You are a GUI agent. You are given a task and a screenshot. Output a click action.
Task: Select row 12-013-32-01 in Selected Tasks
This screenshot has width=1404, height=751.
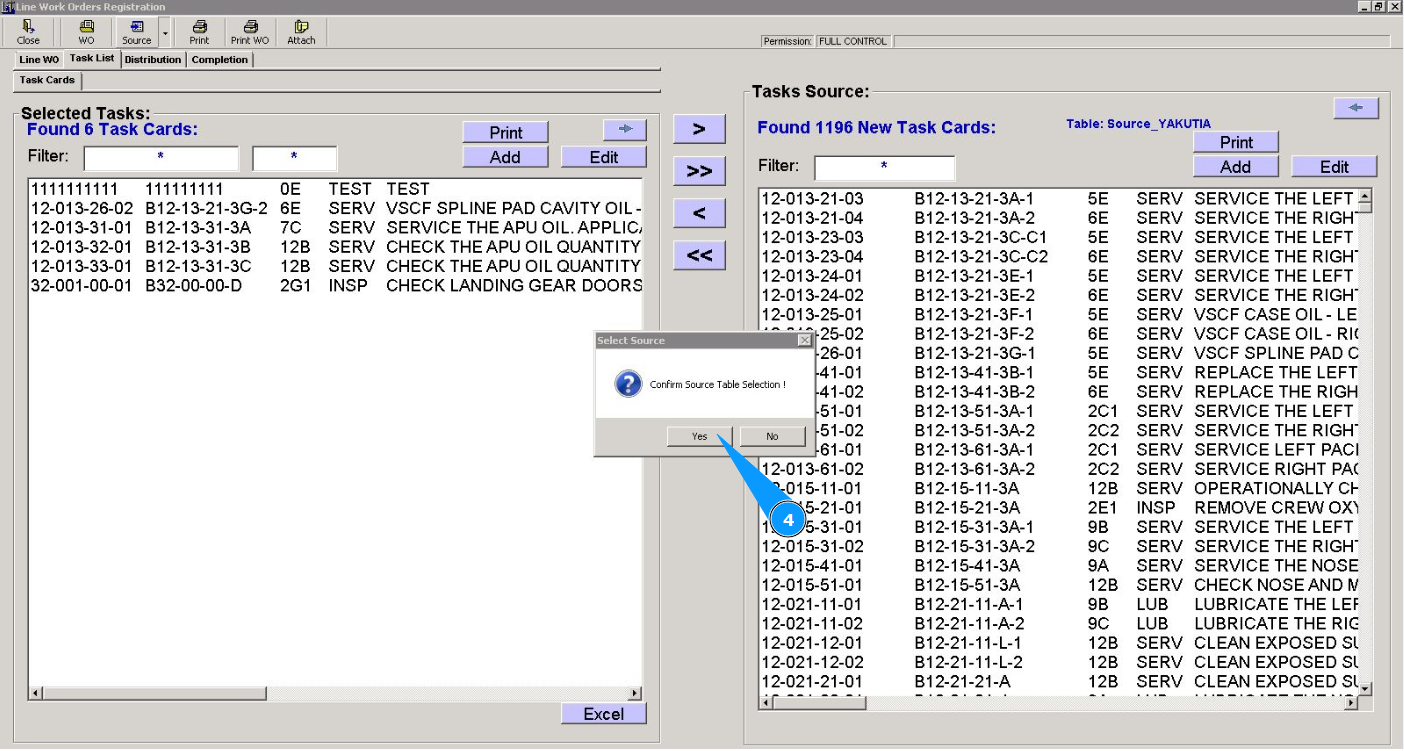(335, 247)
